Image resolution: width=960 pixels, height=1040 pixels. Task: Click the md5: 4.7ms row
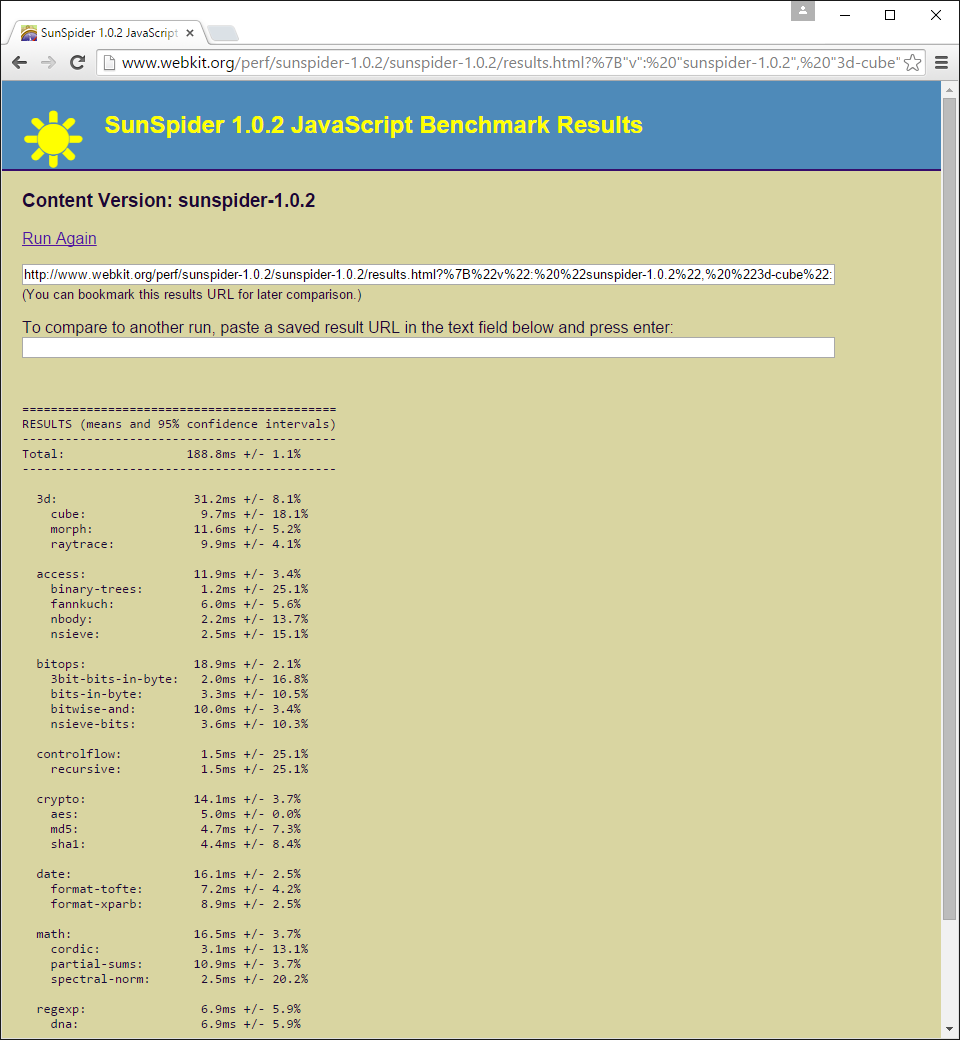click(x=175, y=829)
